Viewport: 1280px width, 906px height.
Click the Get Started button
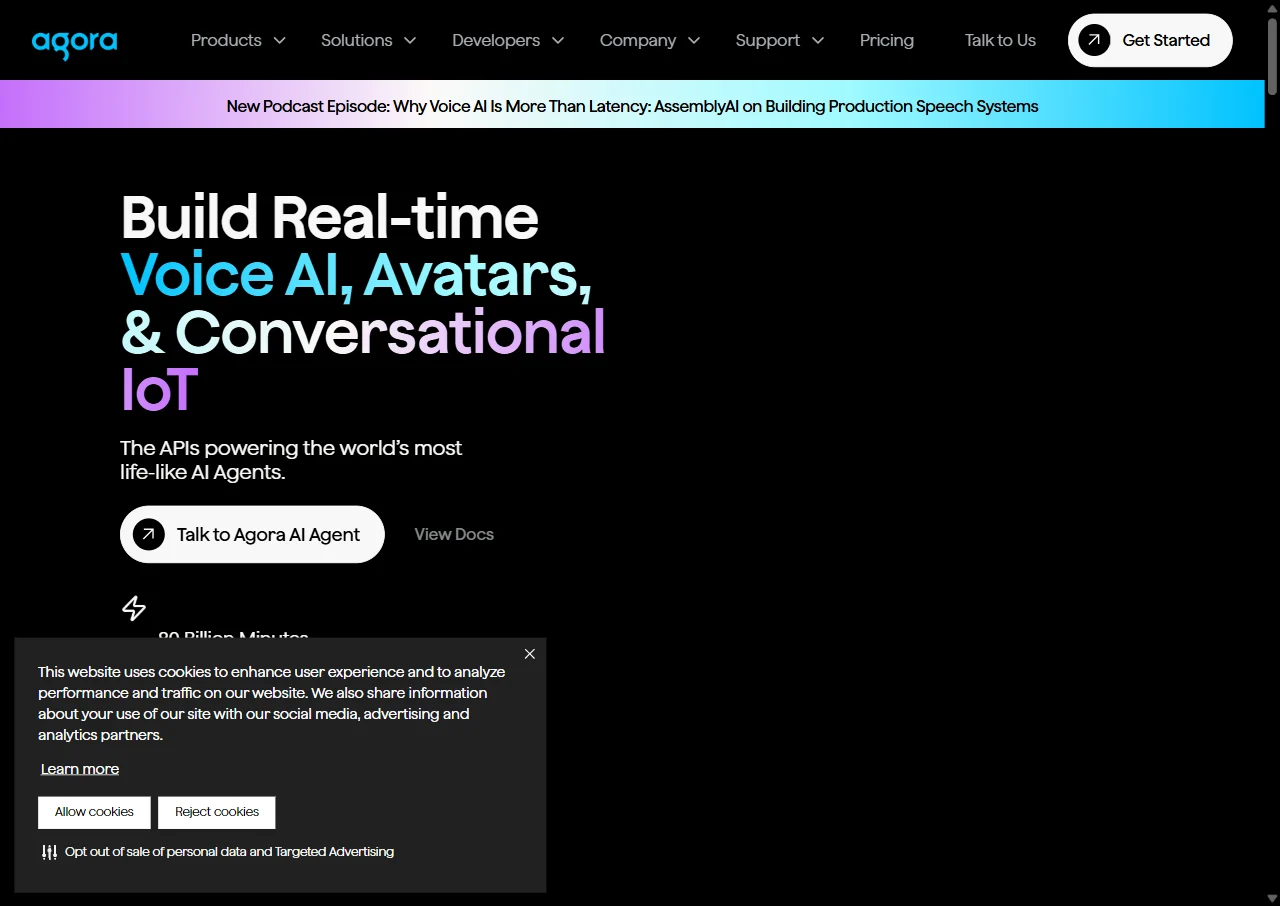click(x=1150, y=40)
